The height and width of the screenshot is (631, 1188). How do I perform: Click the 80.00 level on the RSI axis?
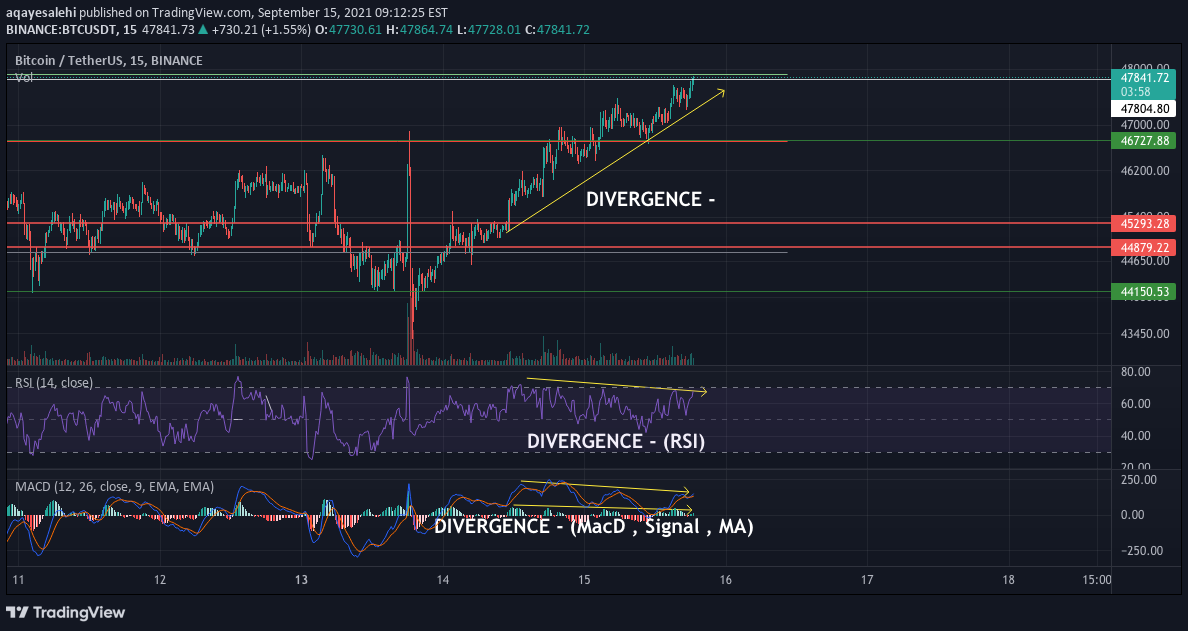tap(1136, 371)
